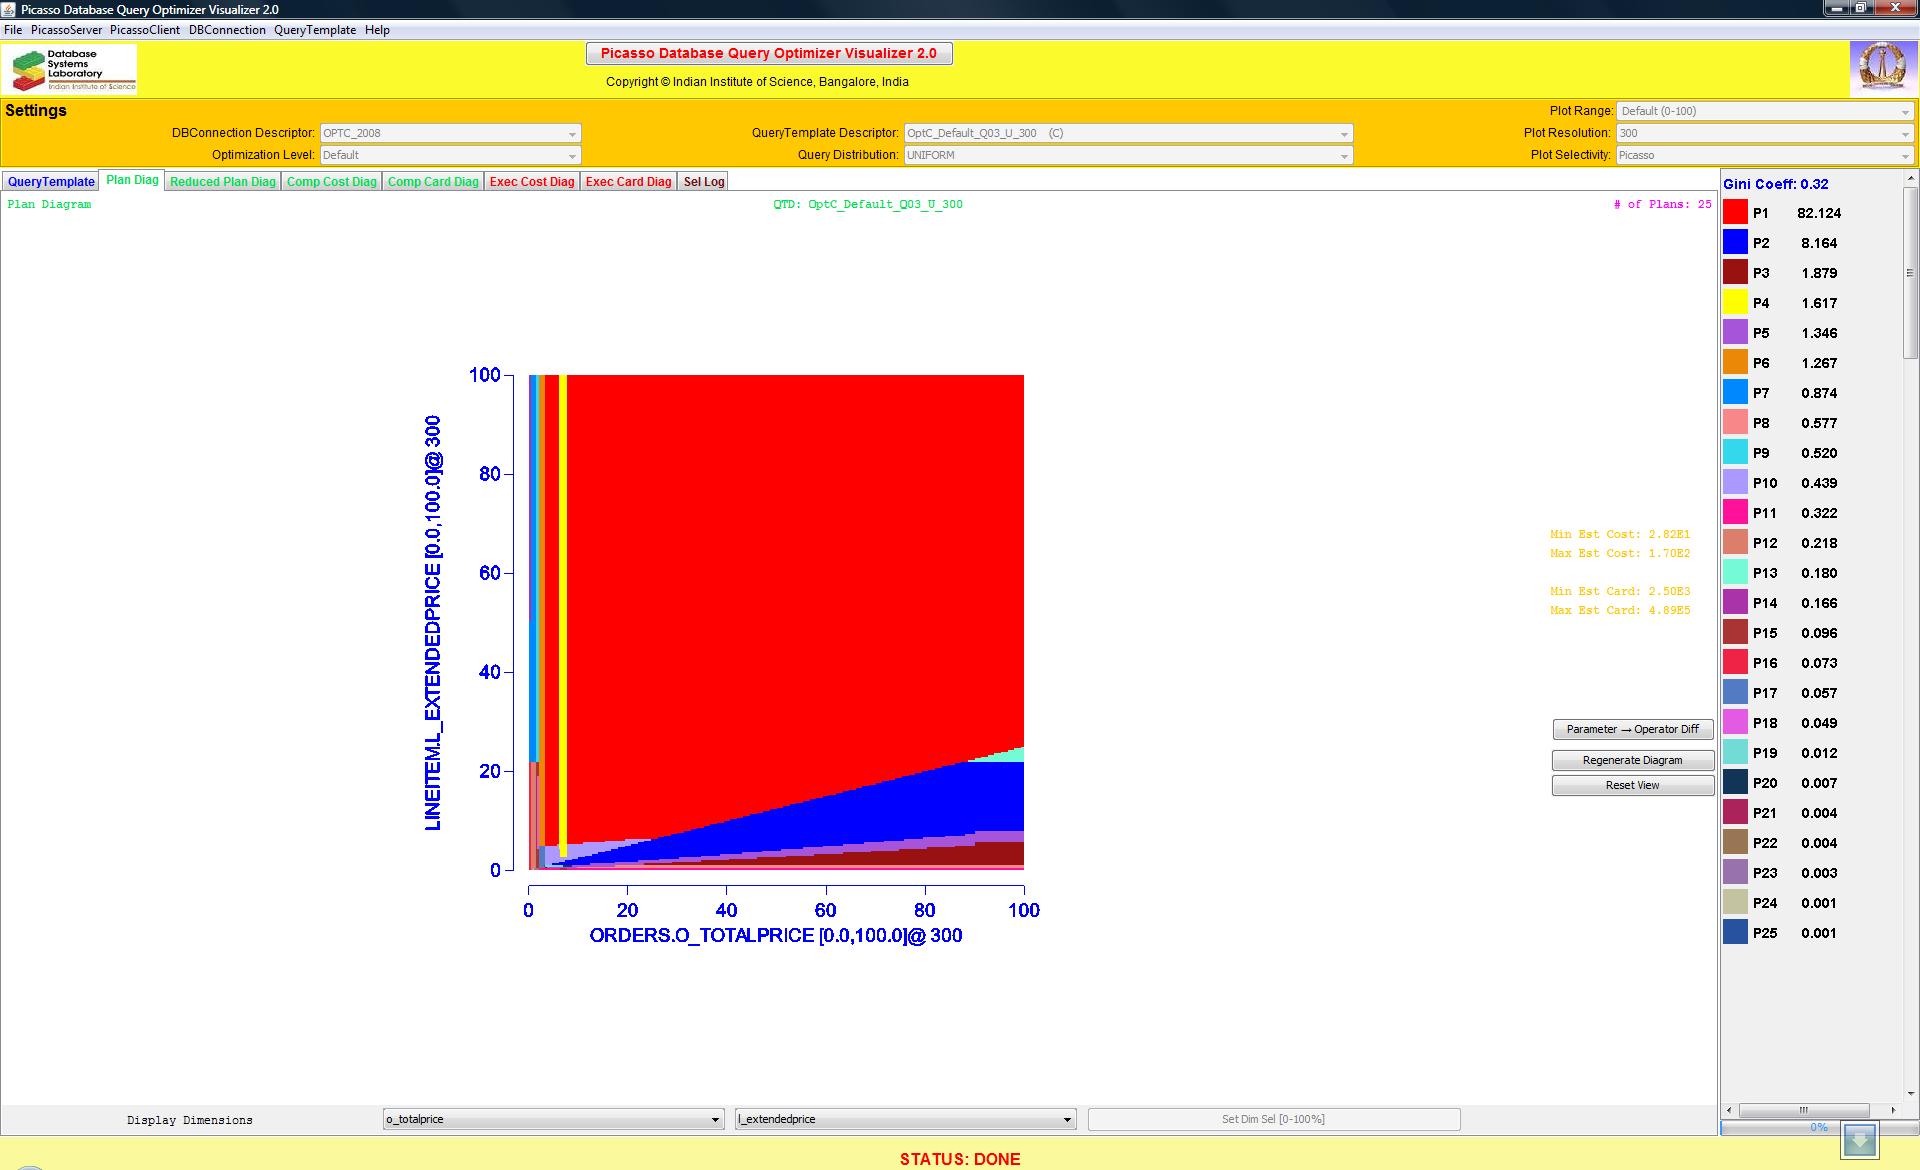Open the PicassoServer menu
Viewport: 1920px width, 1170px height.
tap(66, 30)
